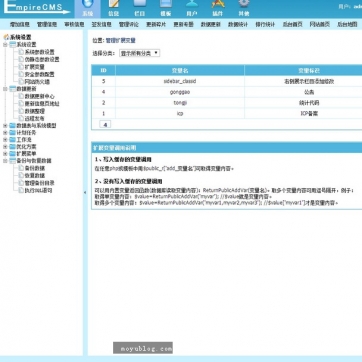Click the icp variable name cell
This screenshot has height=362, width=362.
pyautogui.click(x=180, y=113)
